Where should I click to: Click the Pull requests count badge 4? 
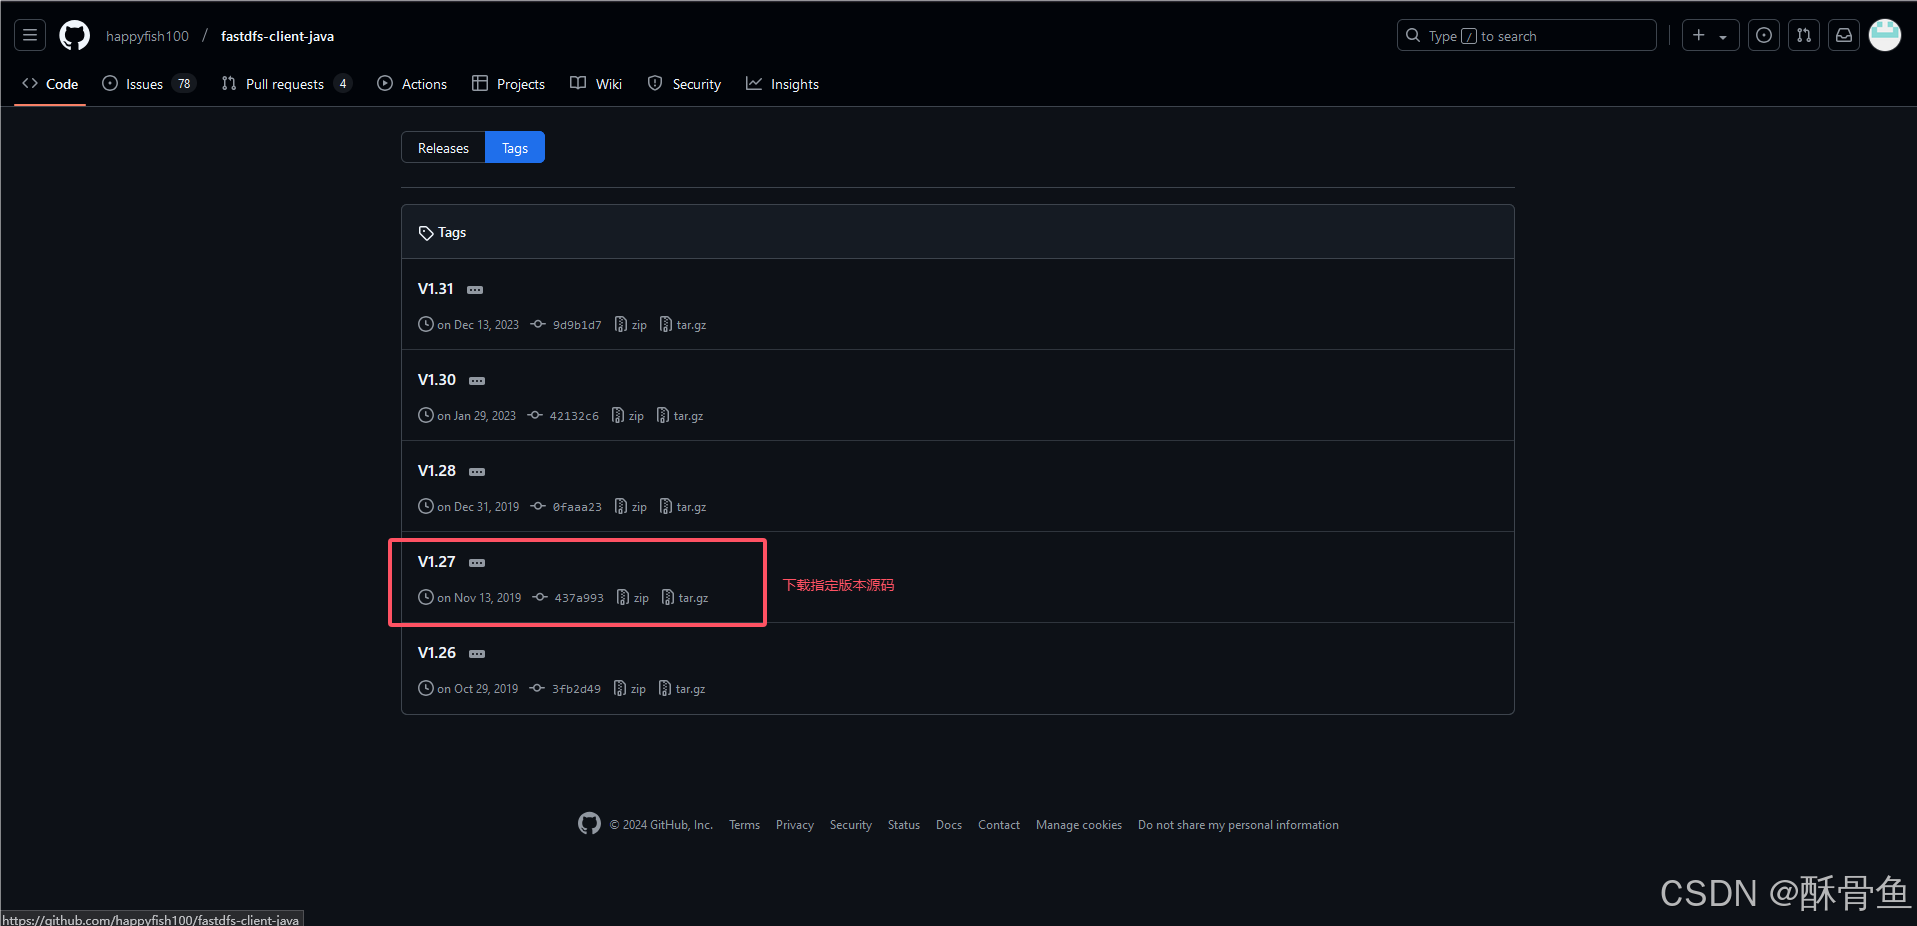pos(343,84)
